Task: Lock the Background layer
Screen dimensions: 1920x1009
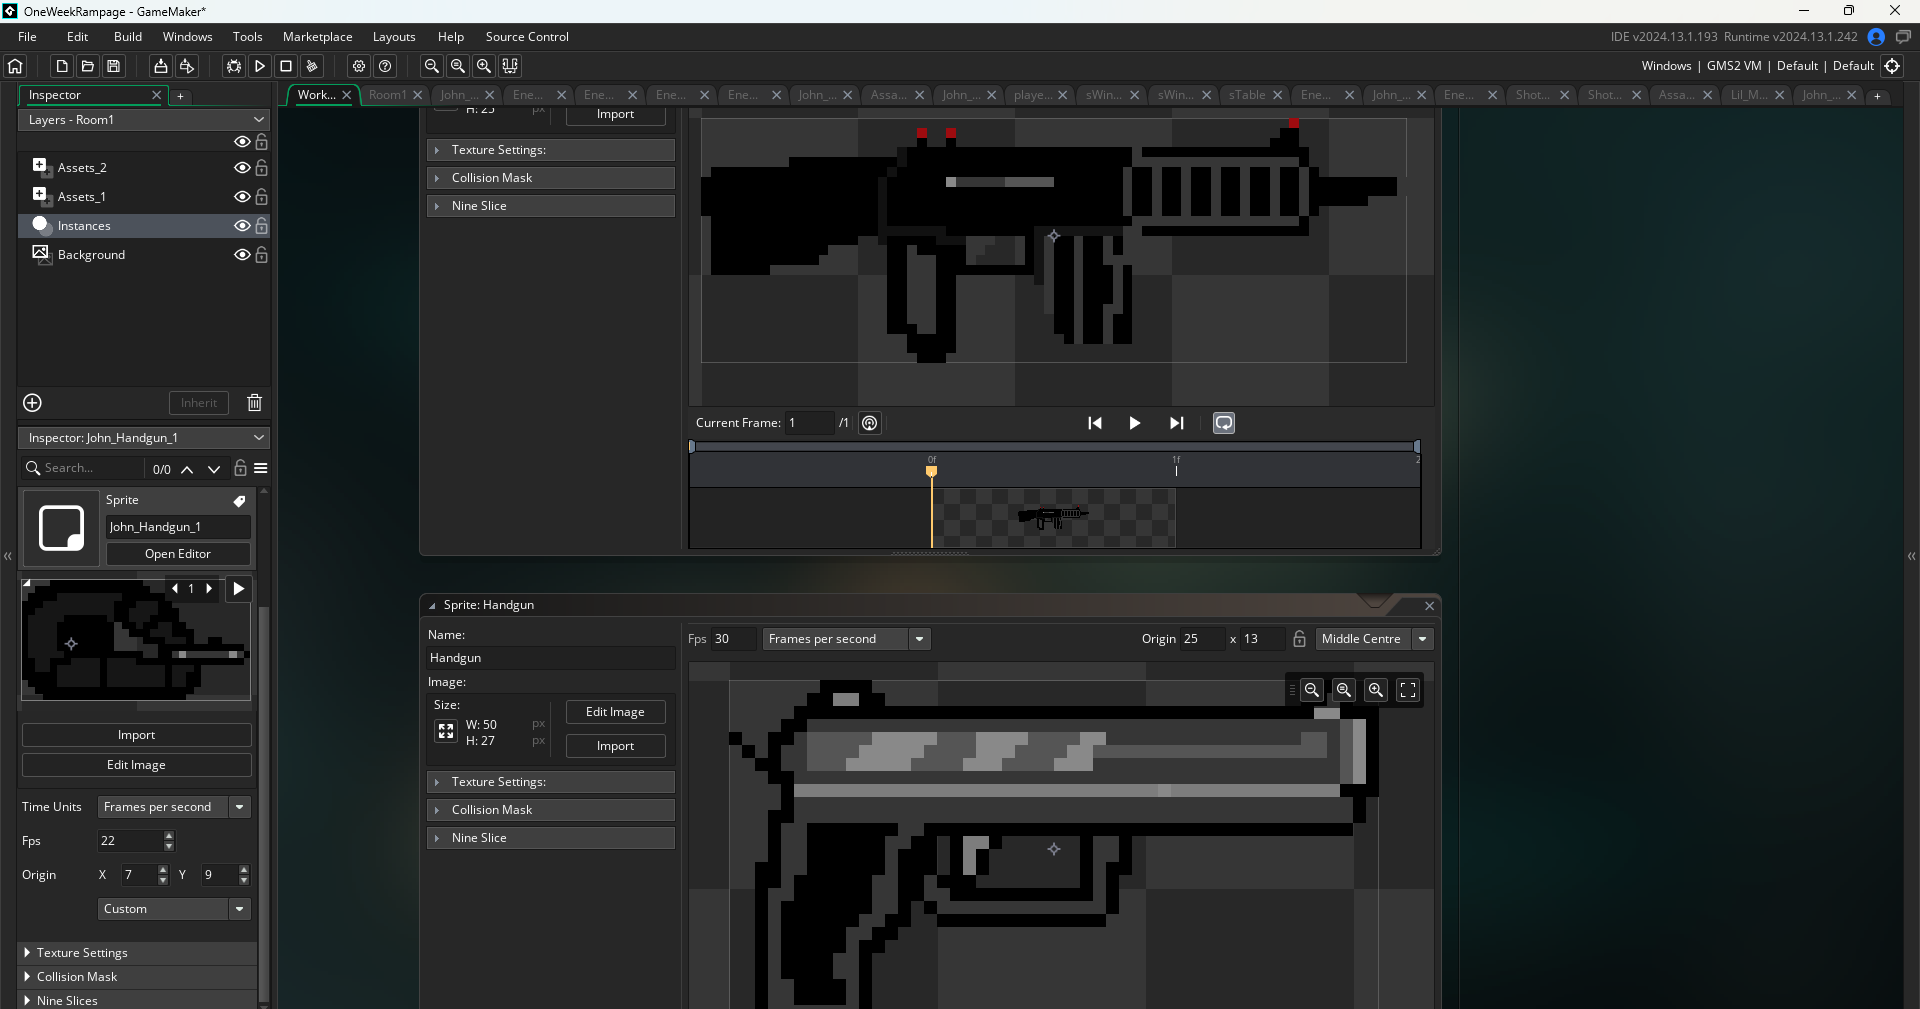Action: point(261,255)
